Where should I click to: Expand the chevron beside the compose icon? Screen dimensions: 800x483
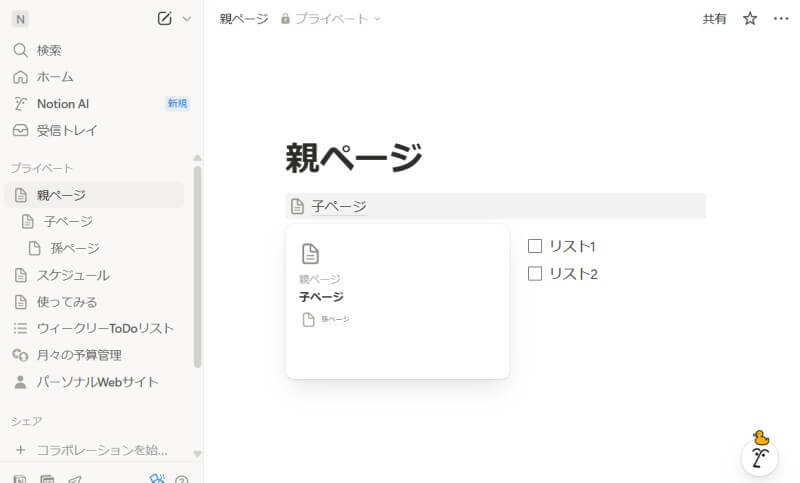[x=187, y=19]
